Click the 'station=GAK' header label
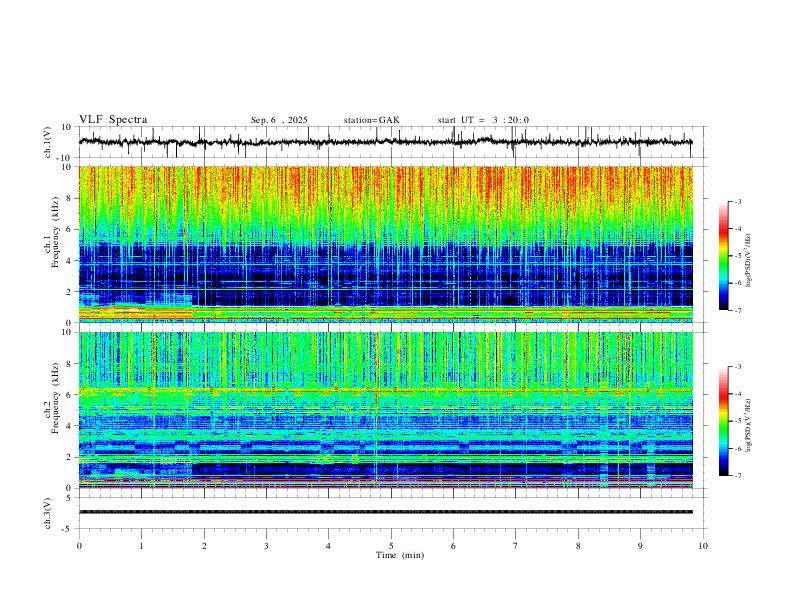The image size is (792, 612). coord(371,120)
